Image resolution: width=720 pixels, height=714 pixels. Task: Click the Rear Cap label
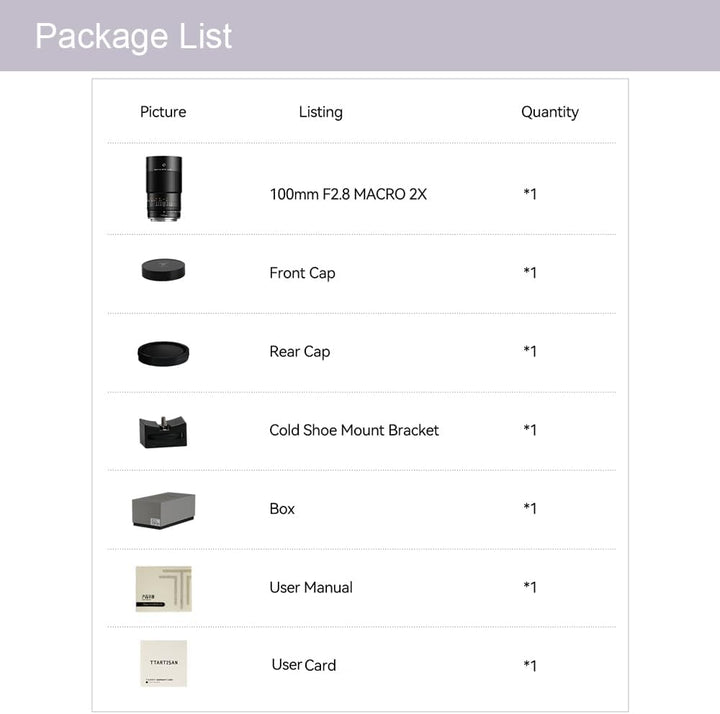point(299,352)
